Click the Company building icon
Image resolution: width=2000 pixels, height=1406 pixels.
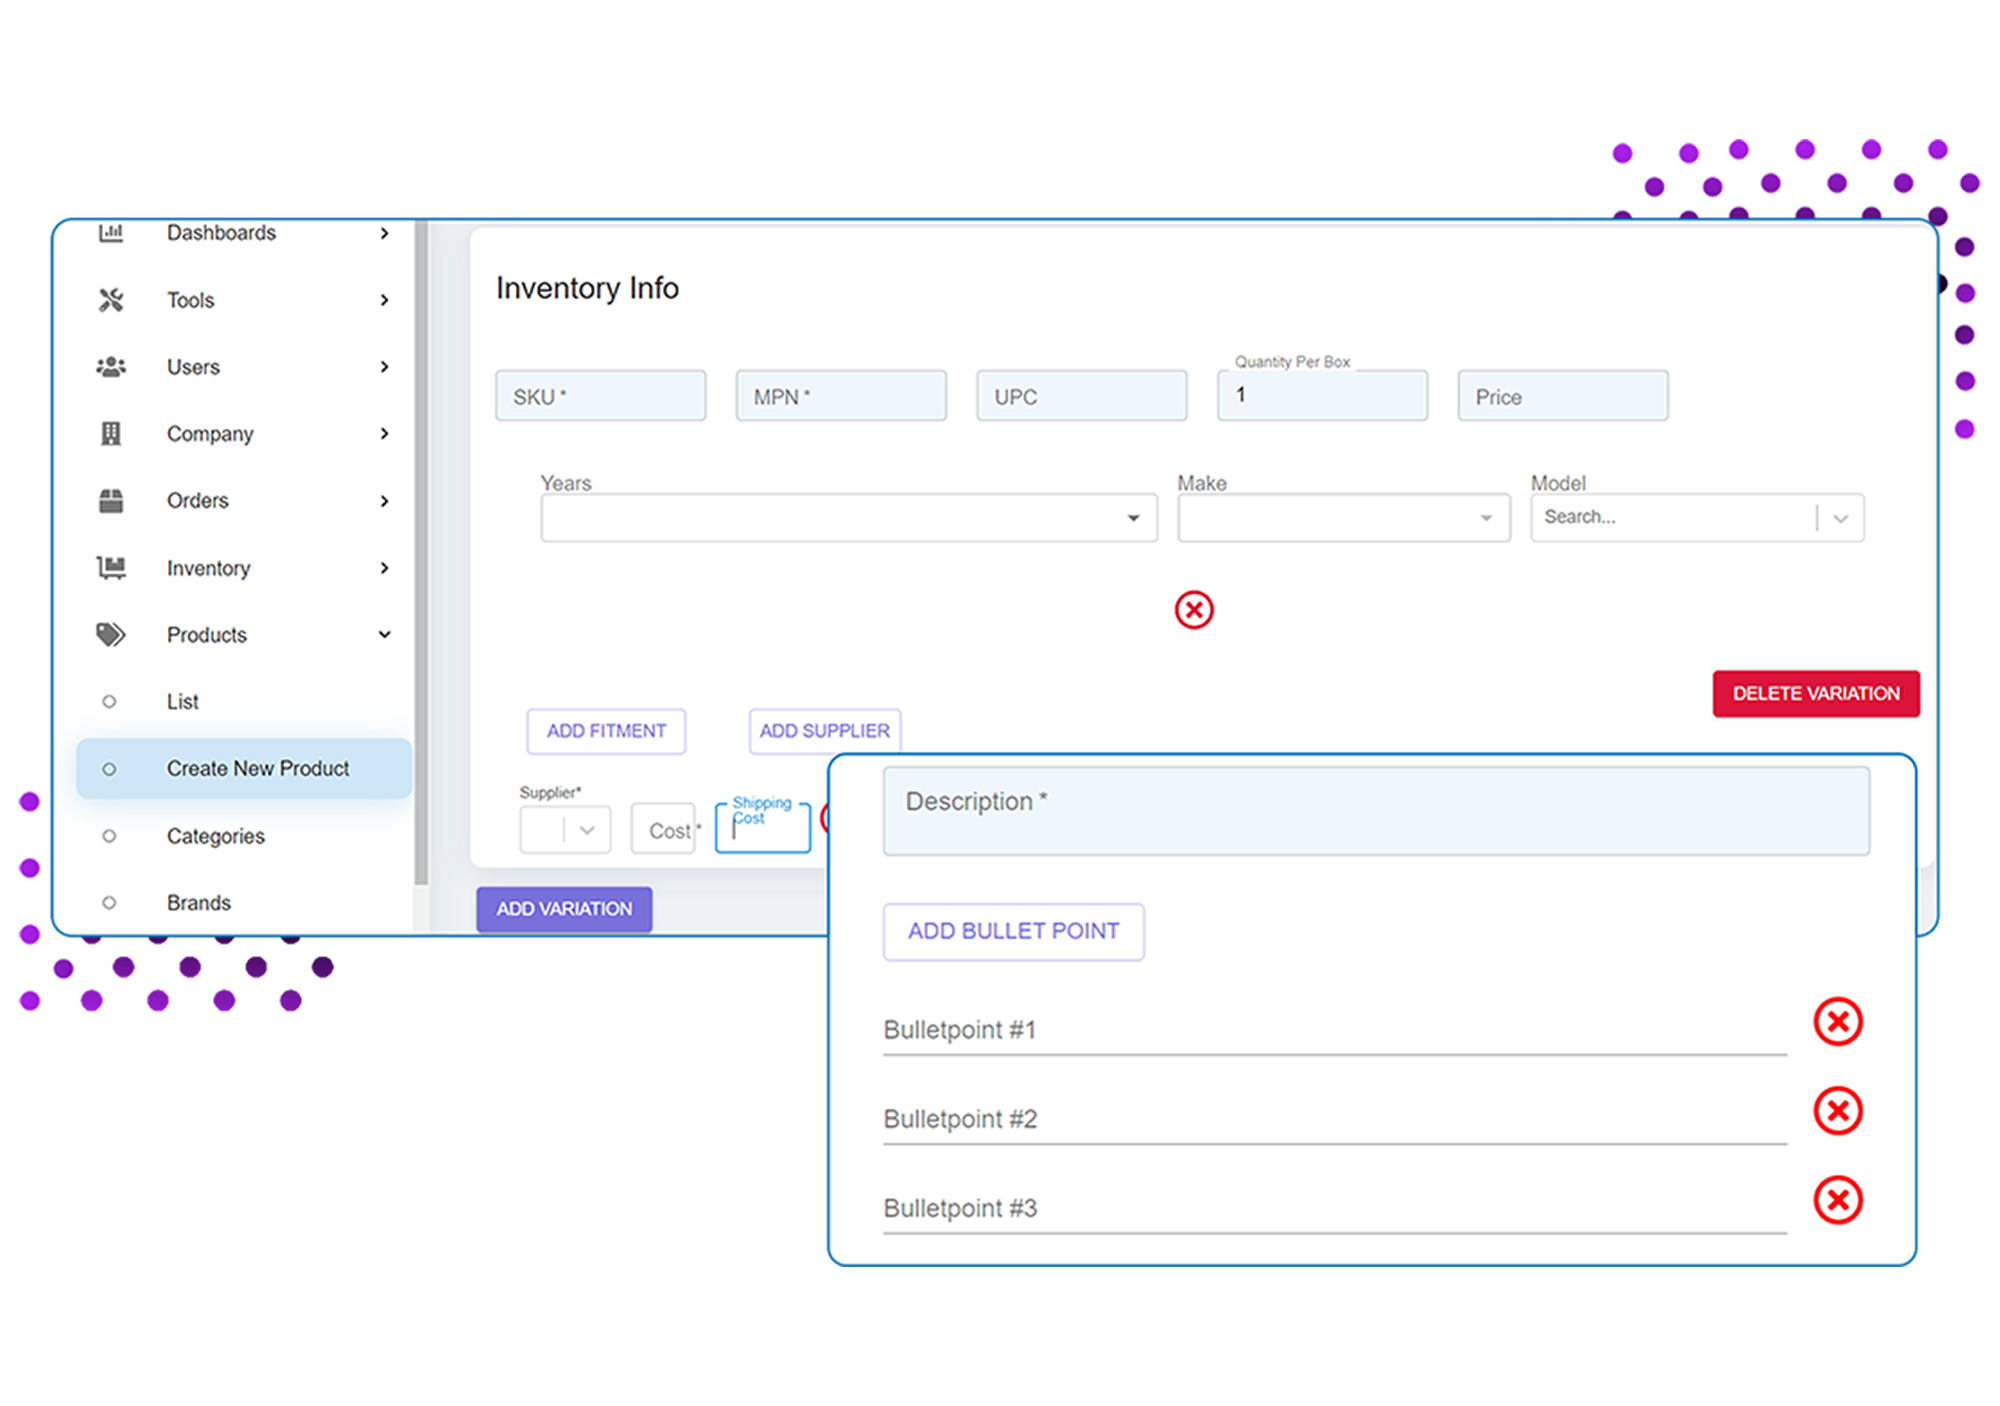[111, 433]
